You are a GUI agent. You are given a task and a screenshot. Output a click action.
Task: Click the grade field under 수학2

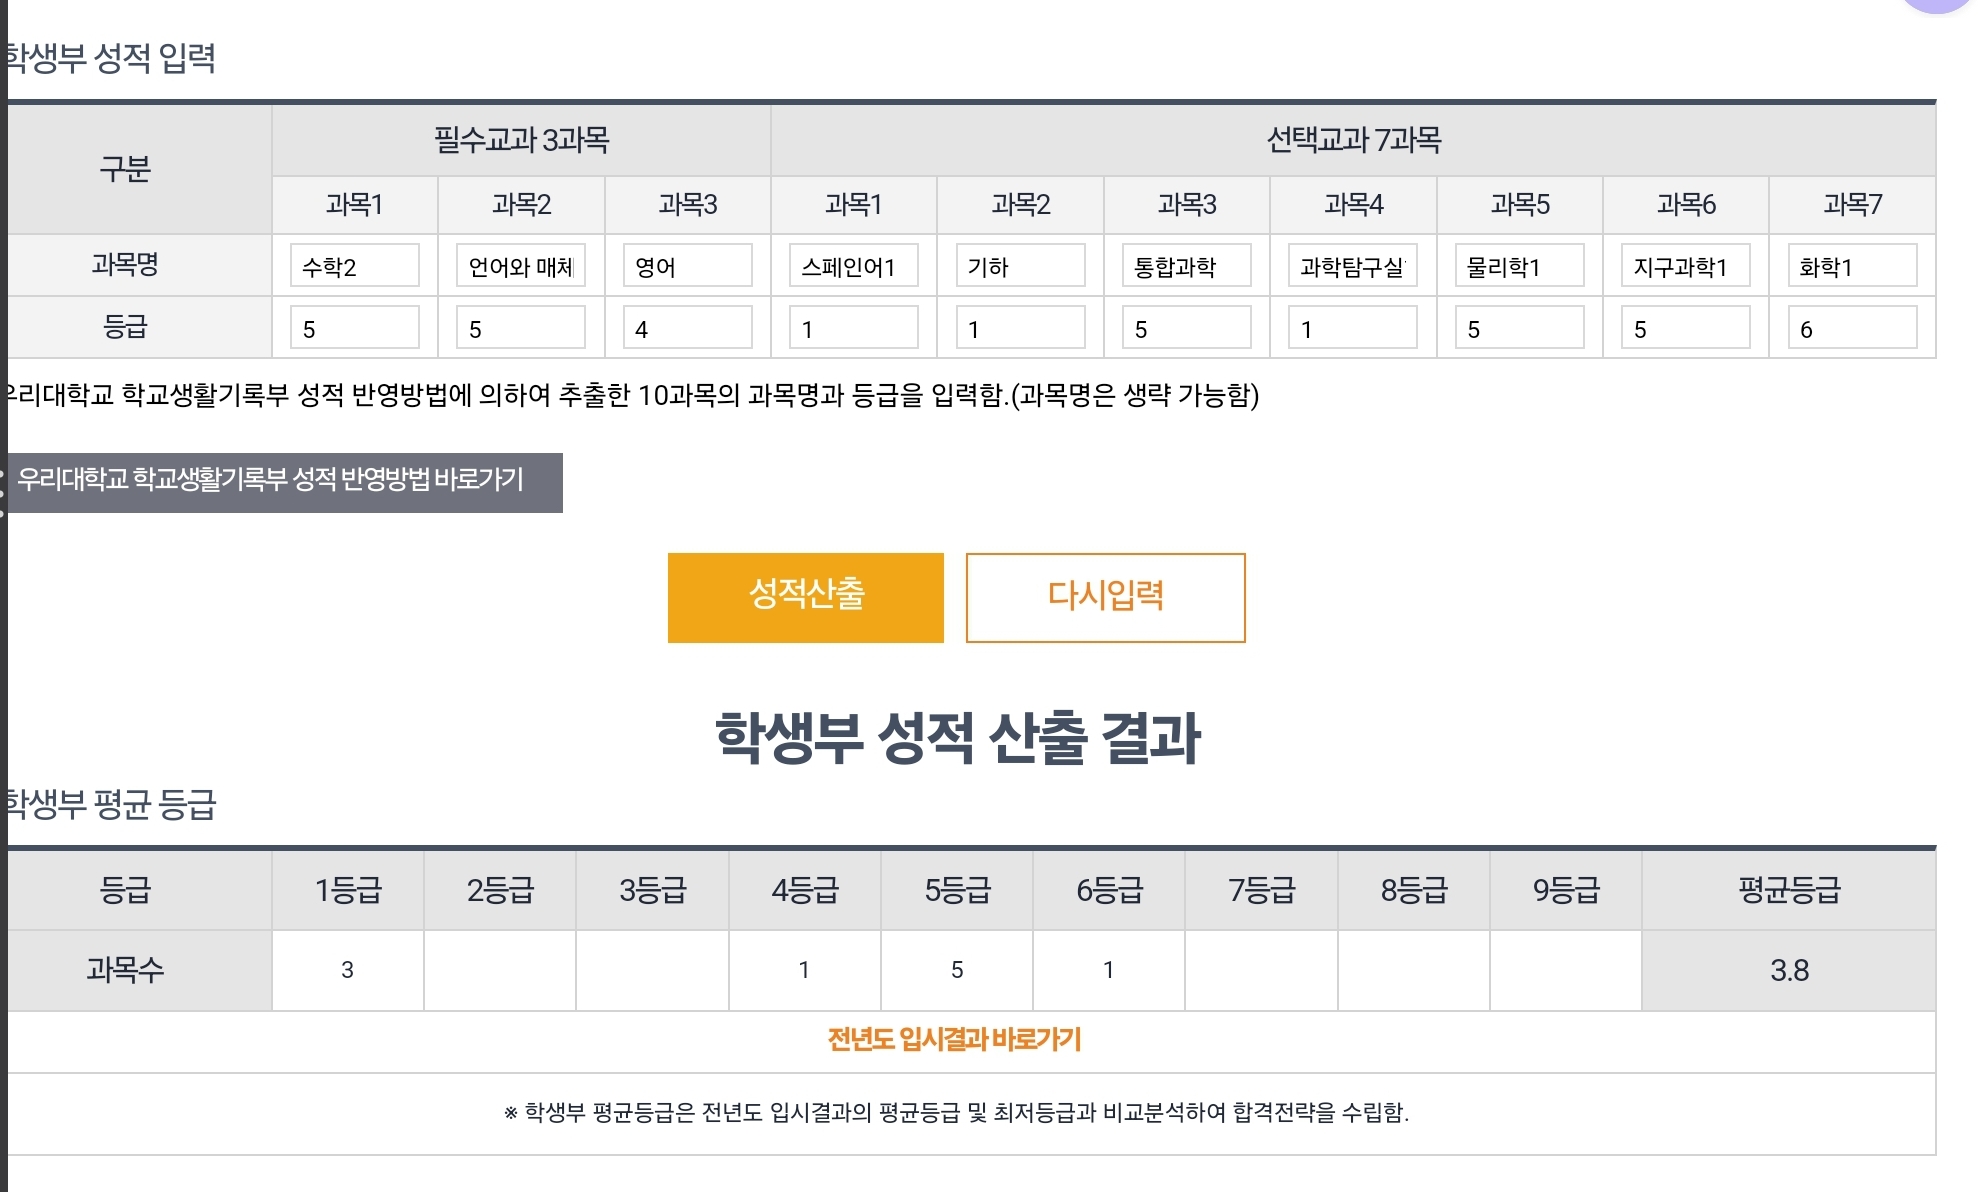coord(354,328)
